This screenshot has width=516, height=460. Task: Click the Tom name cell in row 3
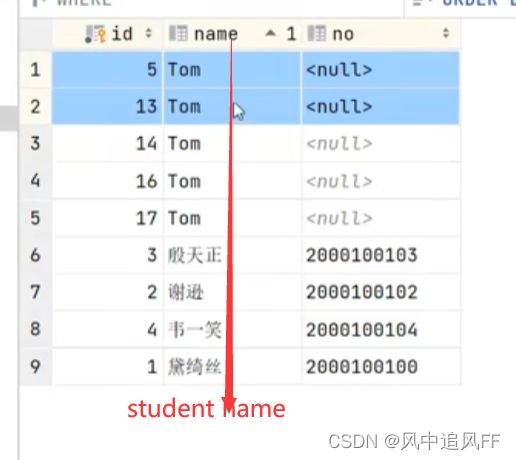(x=232, y=144)
